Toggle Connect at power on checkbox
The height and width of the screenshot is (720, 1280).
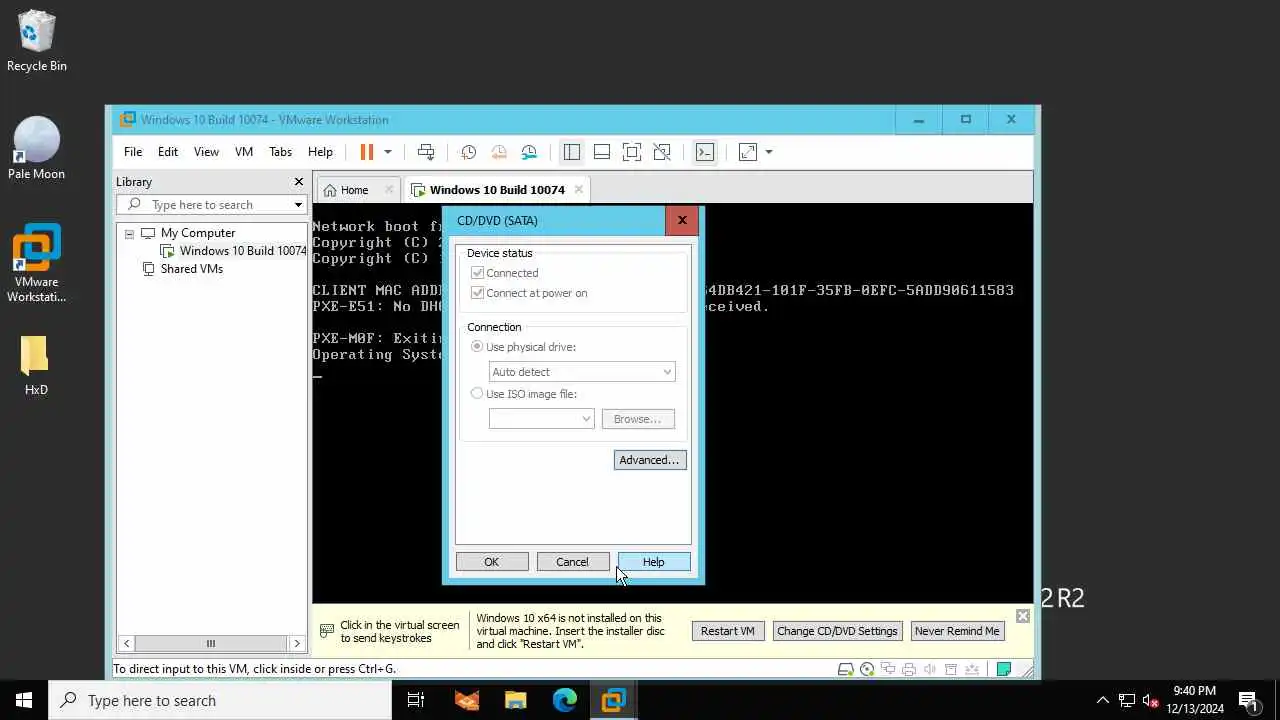point(477,293)
